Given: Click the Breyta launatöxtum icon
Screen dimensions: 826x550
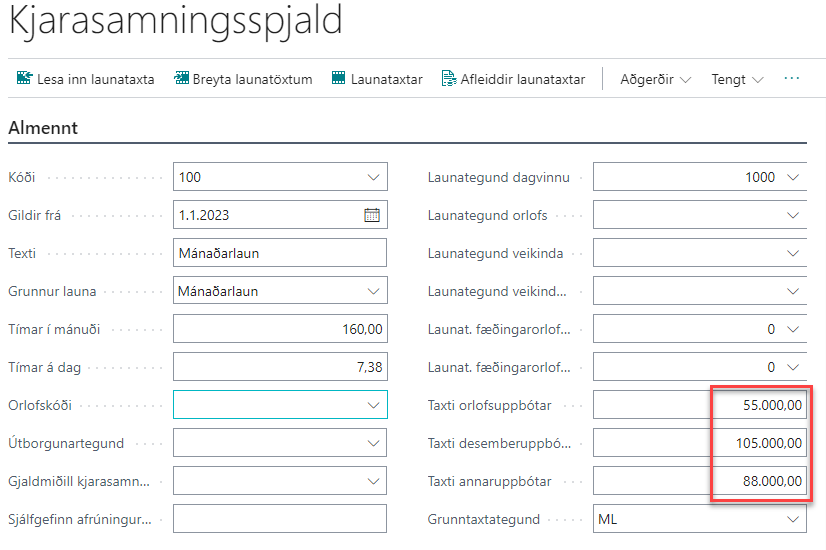Looking at the screenshot, I should coord(181,79).
